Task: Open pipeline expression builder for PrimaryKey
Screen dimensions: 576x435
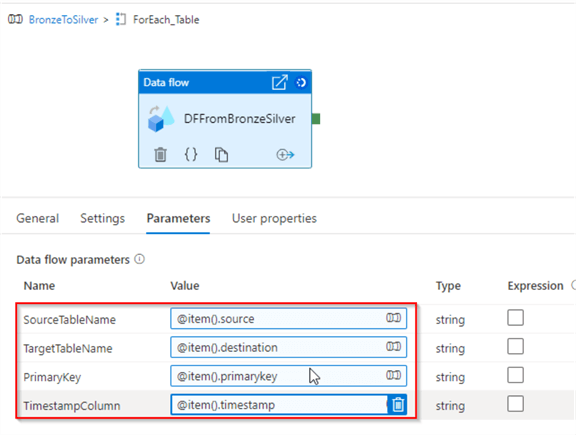Action: point(393,375)
